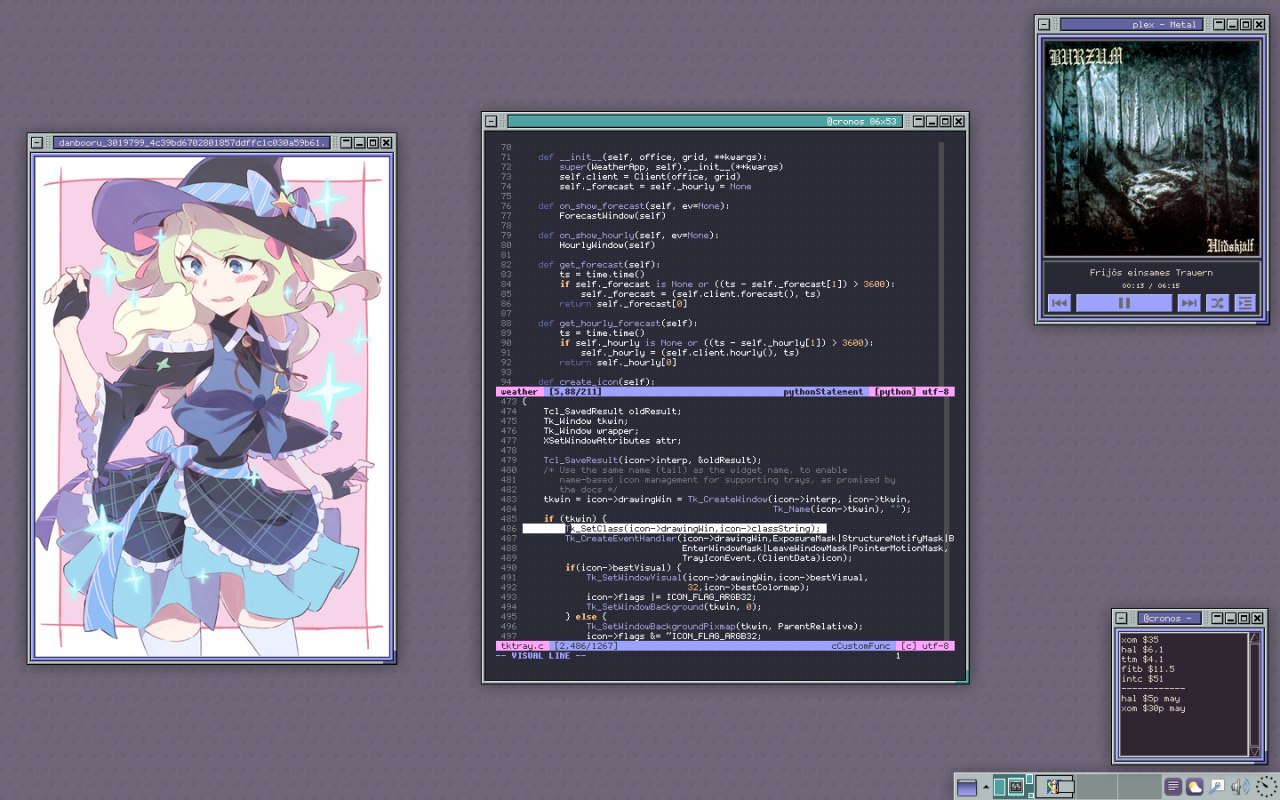The width and height of the screenshot is (1280, 800).
Task: Open window menu of small cronos terminal
Action: [1122, 618]
